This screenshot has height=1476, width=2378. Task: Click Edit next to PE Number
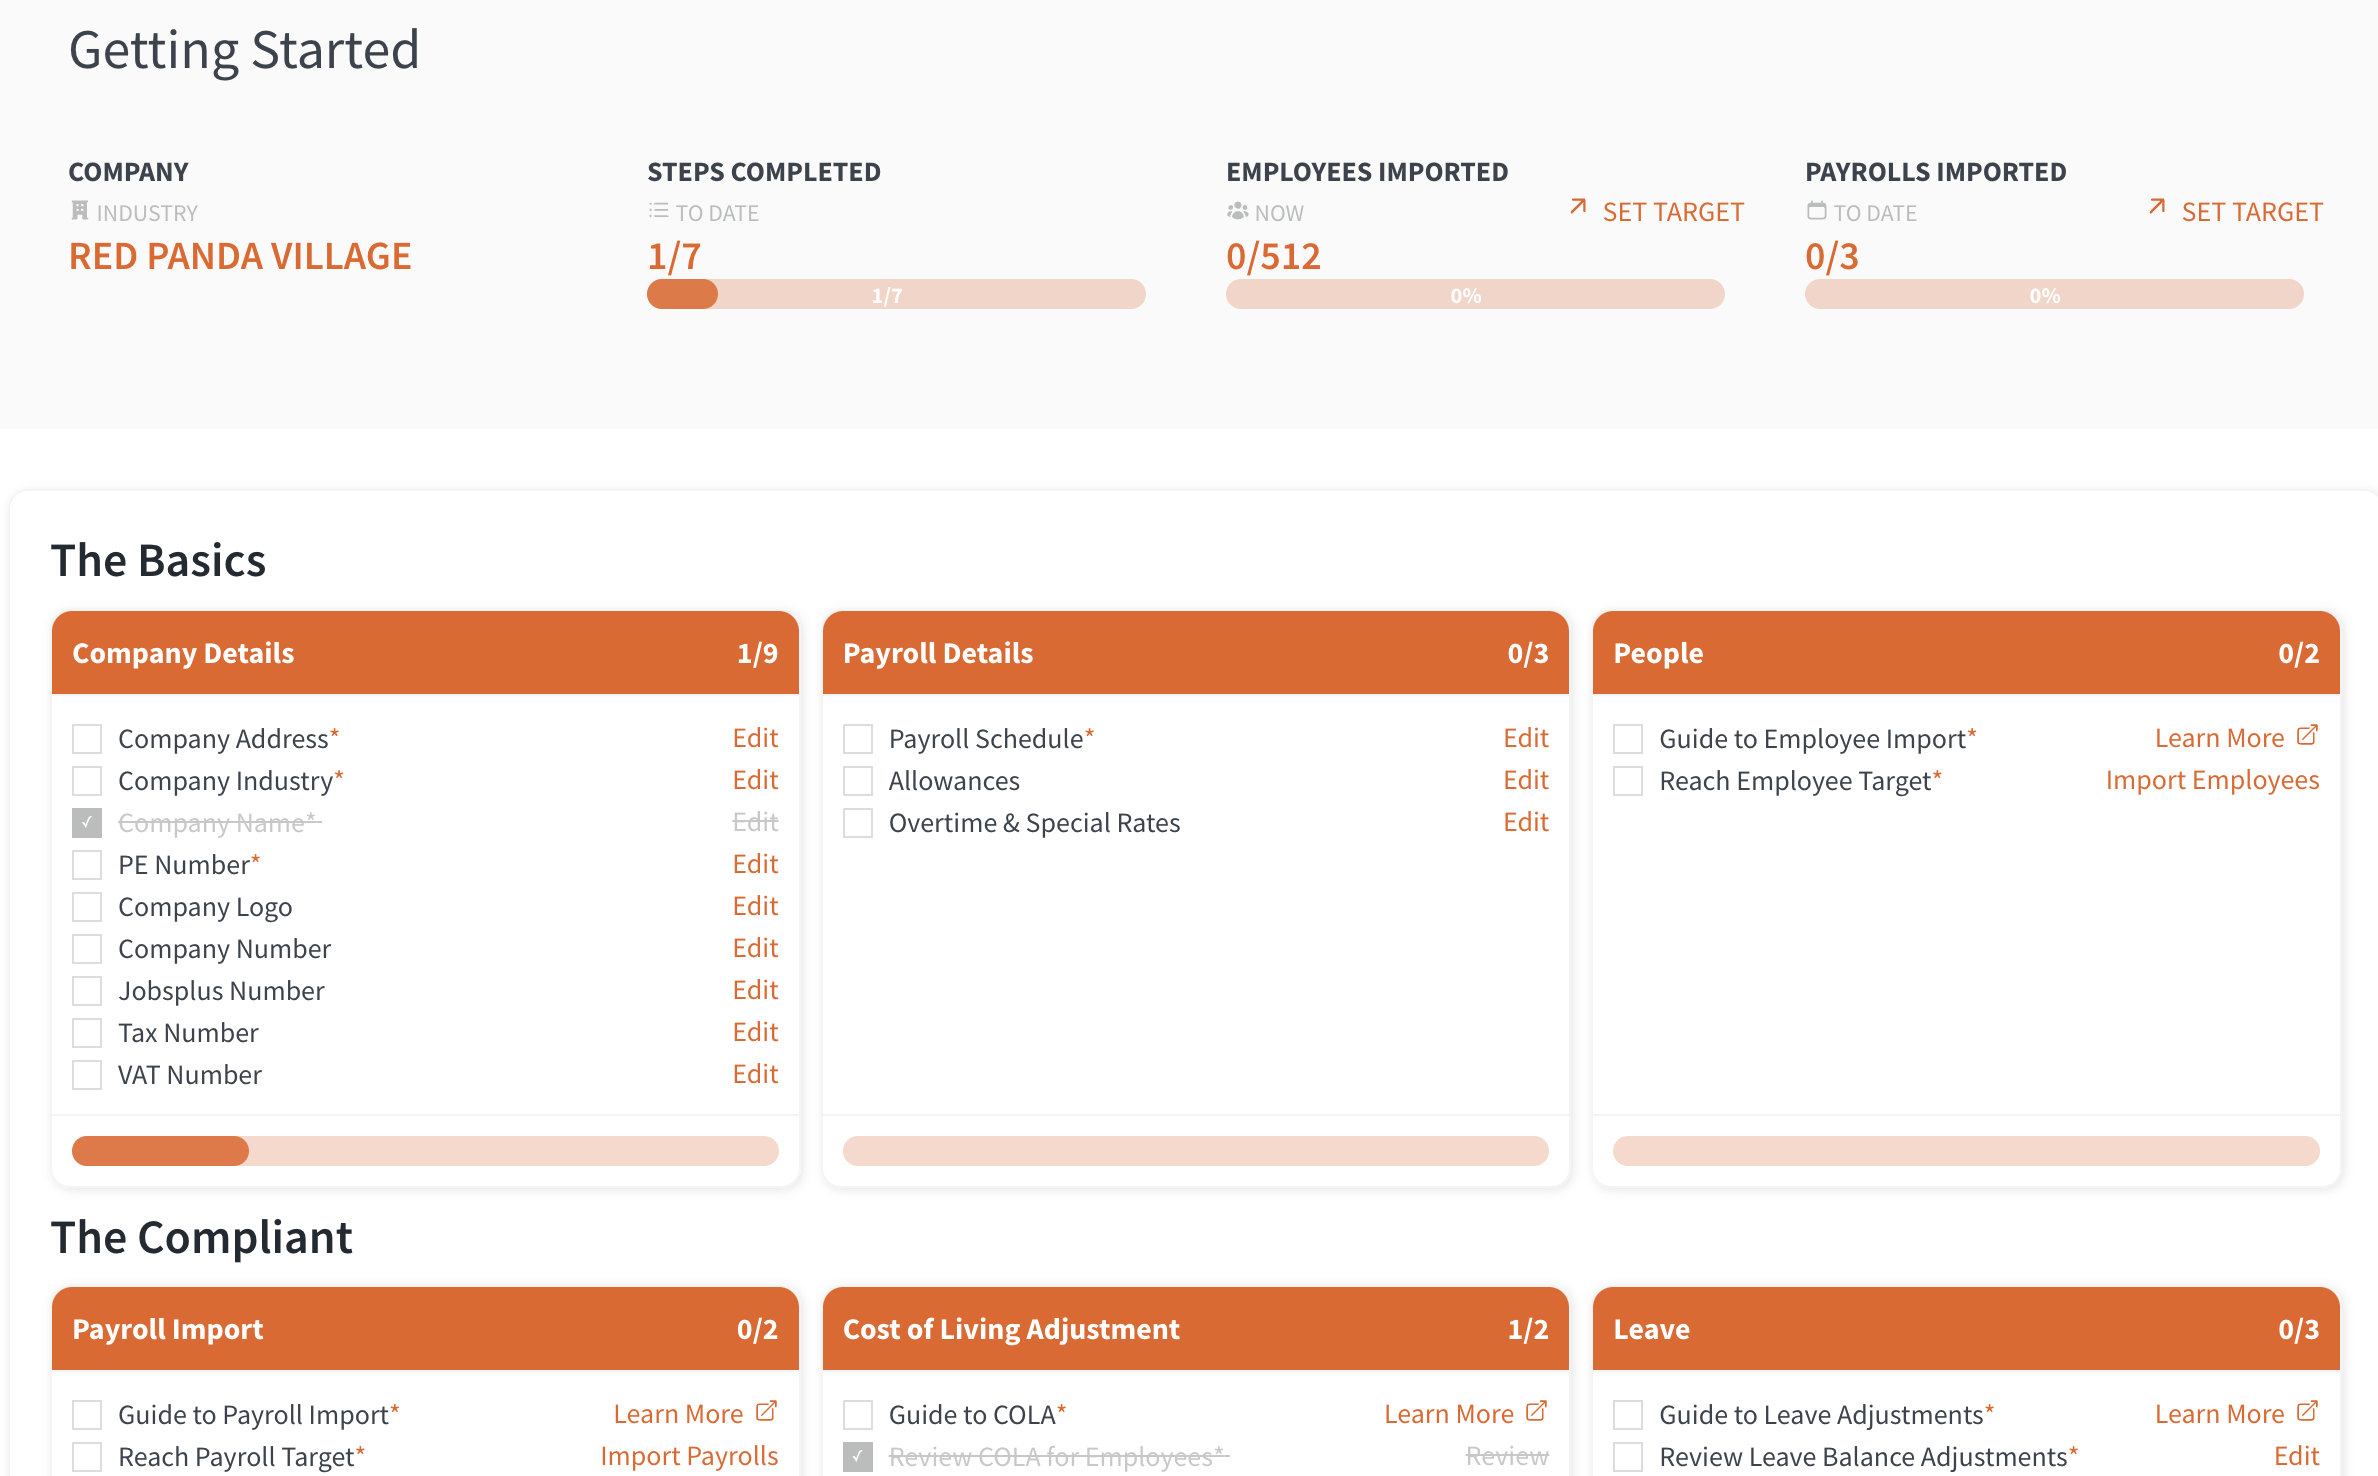755,863
